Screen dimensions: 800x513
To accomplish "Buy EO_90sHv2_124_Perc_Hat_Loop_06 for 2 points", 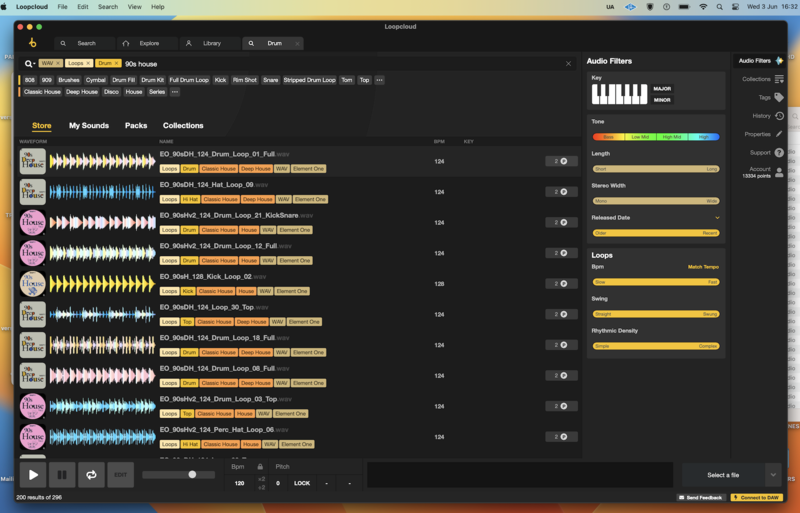I will click(561, 437).
